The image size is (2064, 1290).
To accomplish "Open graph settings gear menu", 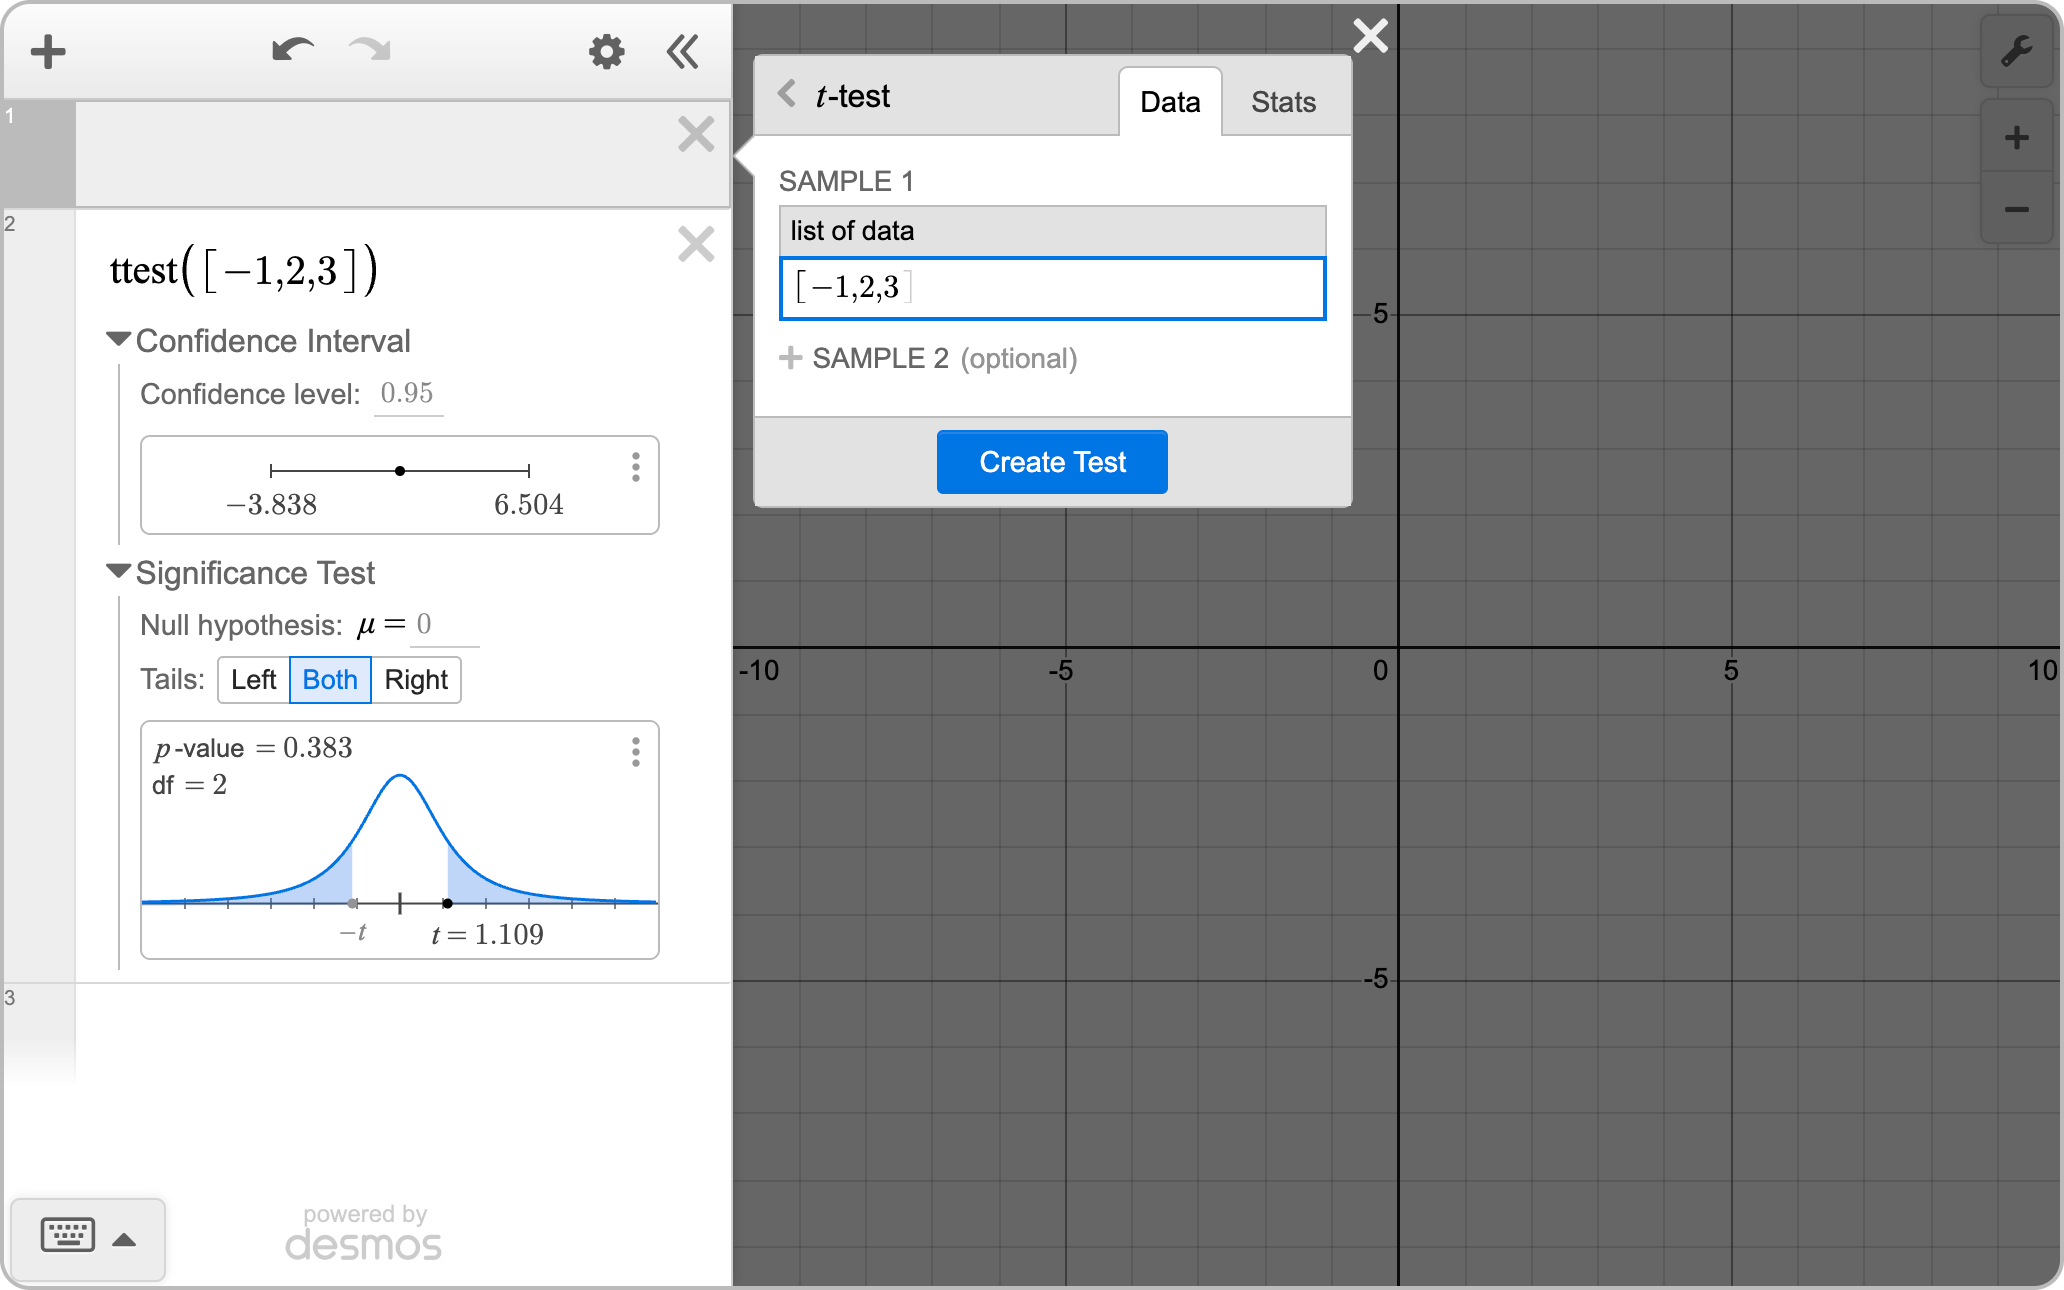I will coord(606,51).
